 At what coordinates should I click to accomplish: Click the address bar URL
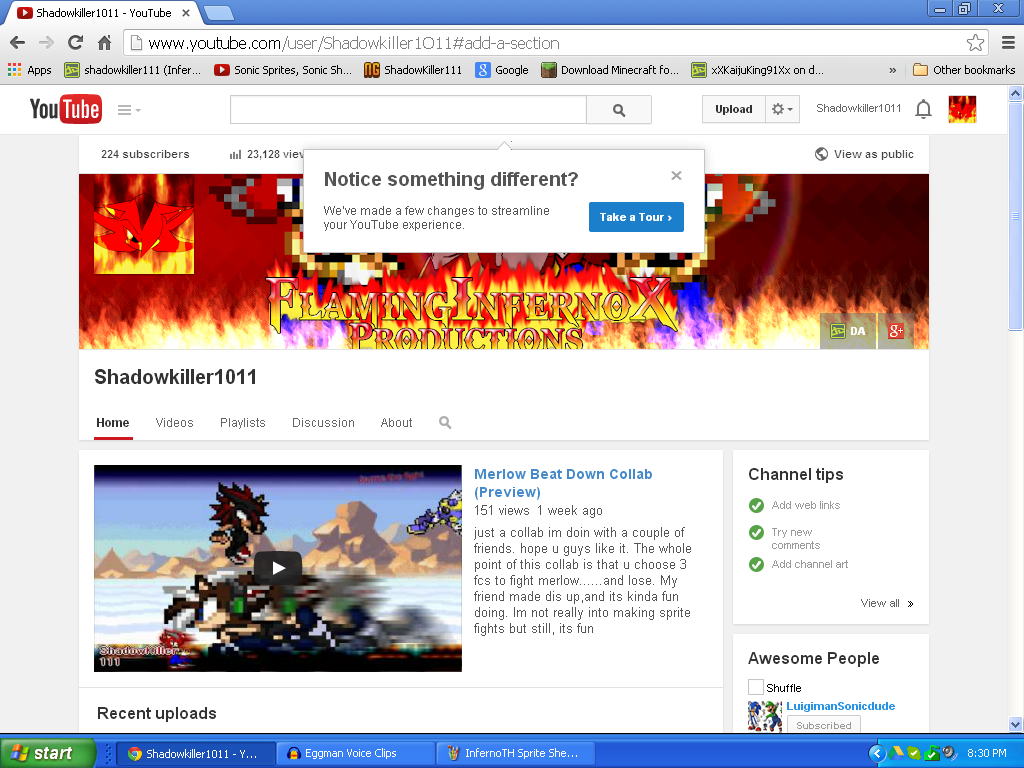click(354, 43)
